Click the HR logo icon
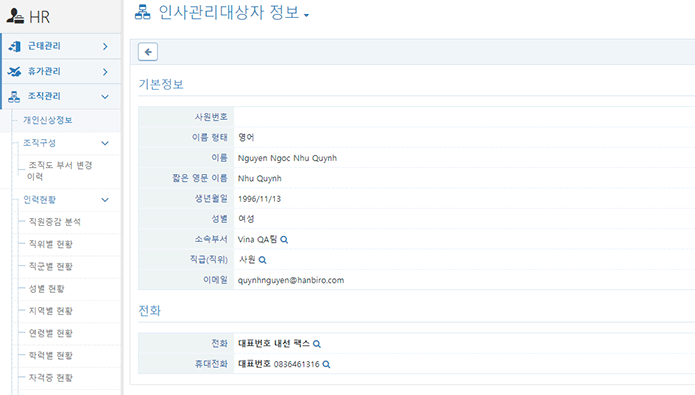 15,16
